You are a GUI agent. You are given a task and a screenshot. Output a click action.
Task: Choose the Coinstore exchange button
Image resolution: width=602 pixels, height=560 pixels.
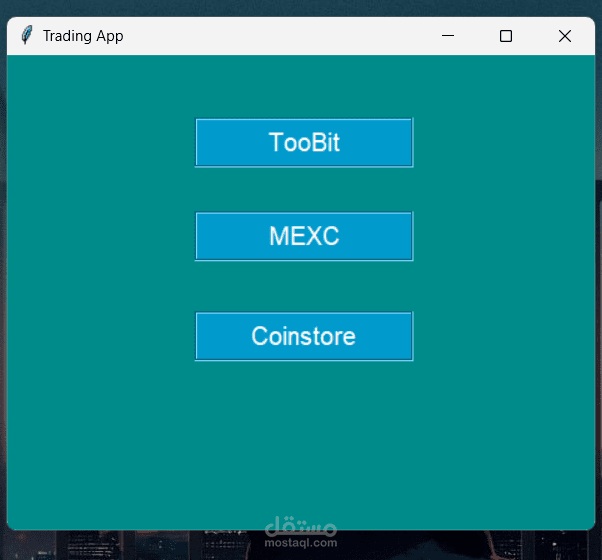coord(304,336)
